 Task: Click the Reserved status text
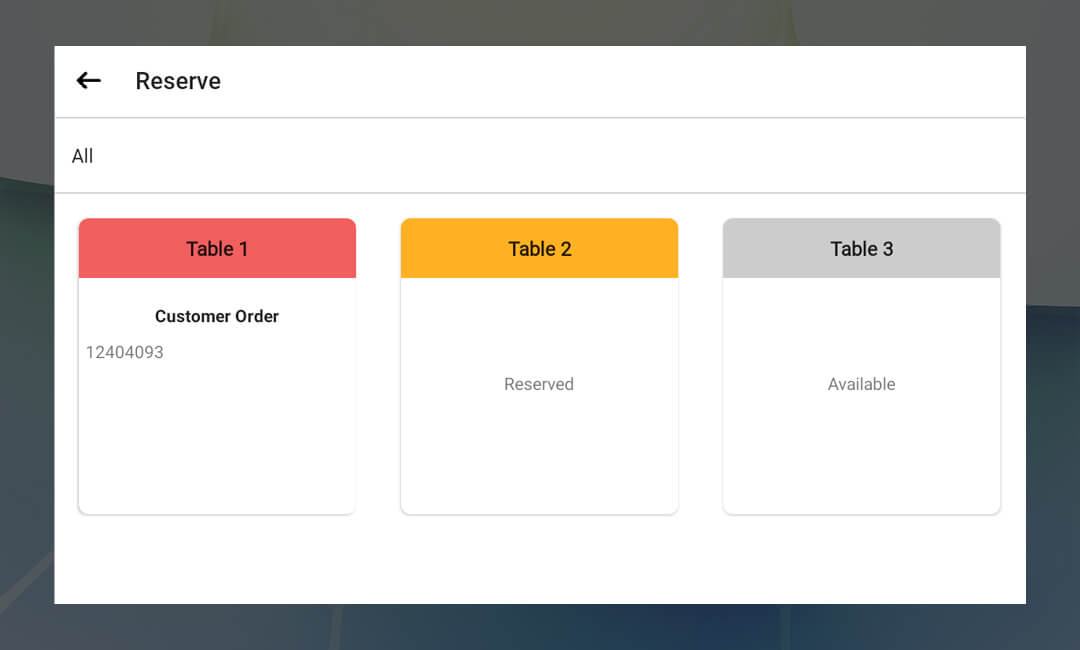coord(539,384)
